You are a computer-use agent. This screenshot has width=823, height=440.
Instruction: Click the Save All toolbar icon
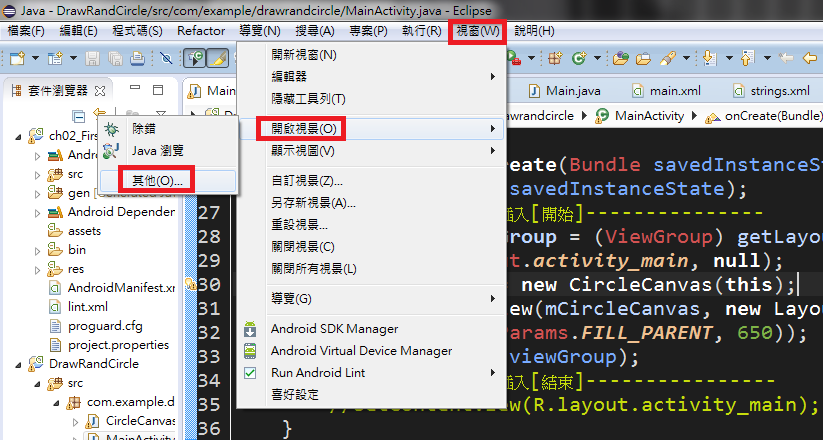click(x=115, y=58)
